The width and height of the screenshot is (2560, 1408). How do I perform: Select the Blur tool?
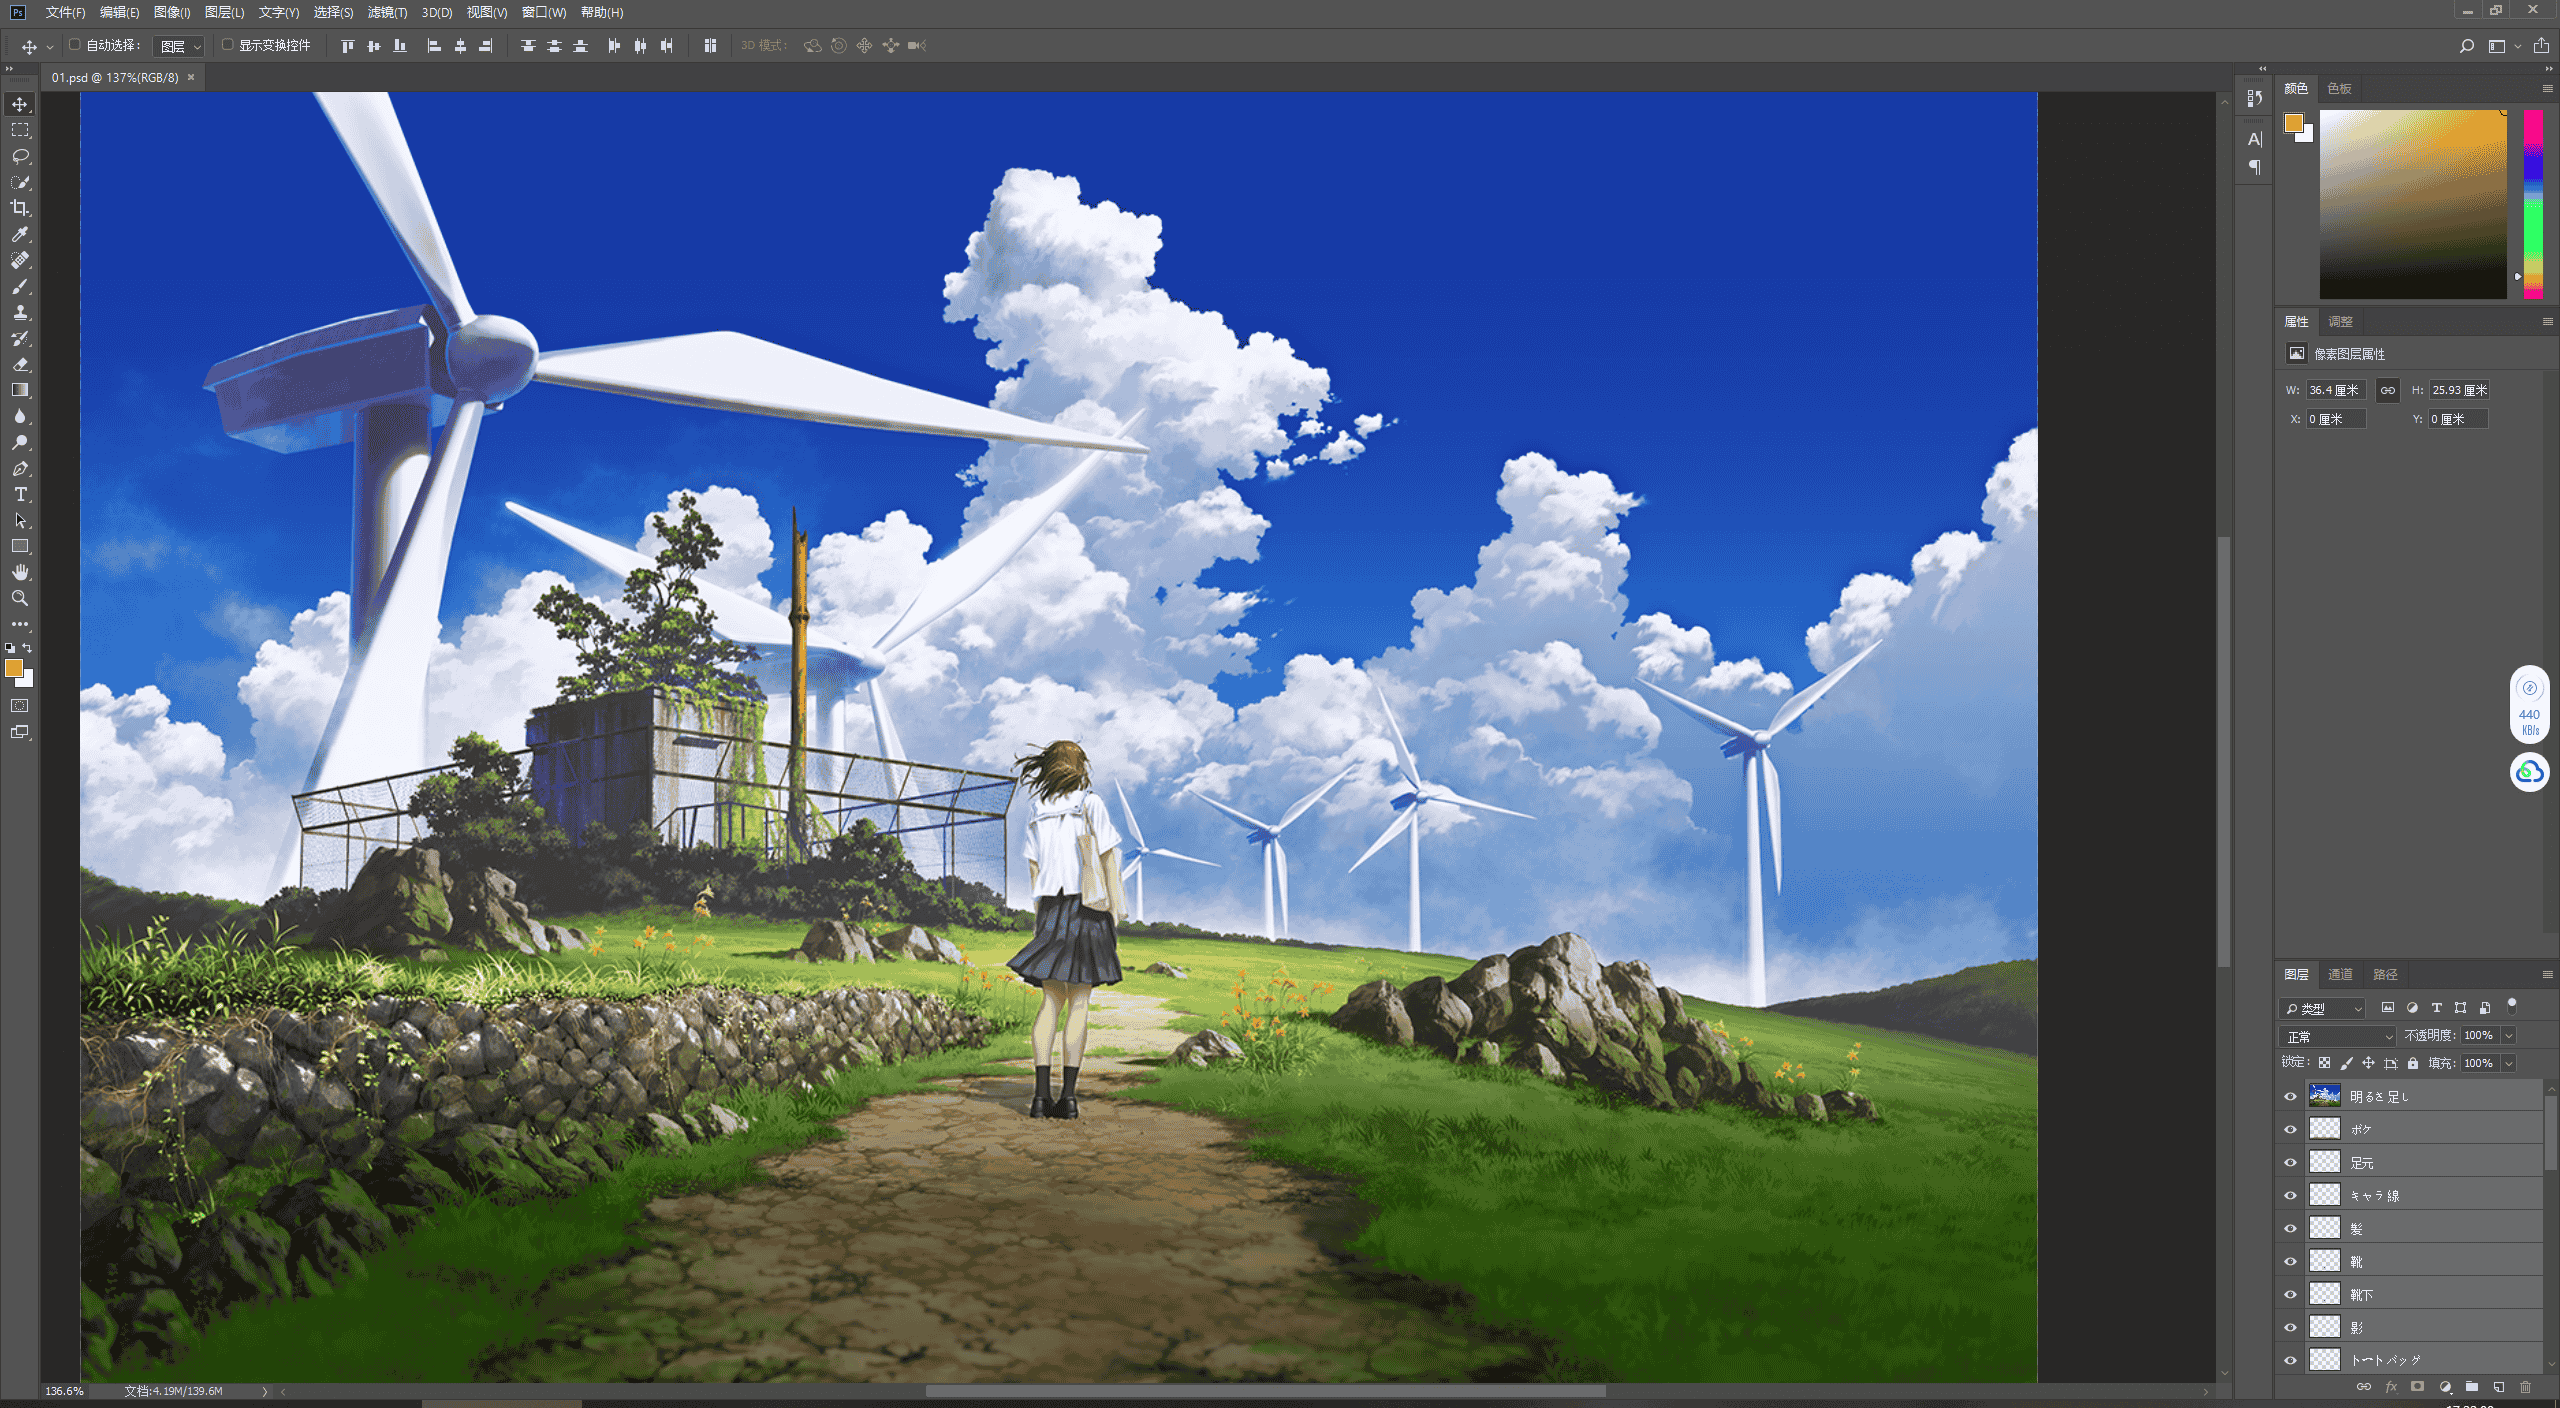click(x=20, y=416)
